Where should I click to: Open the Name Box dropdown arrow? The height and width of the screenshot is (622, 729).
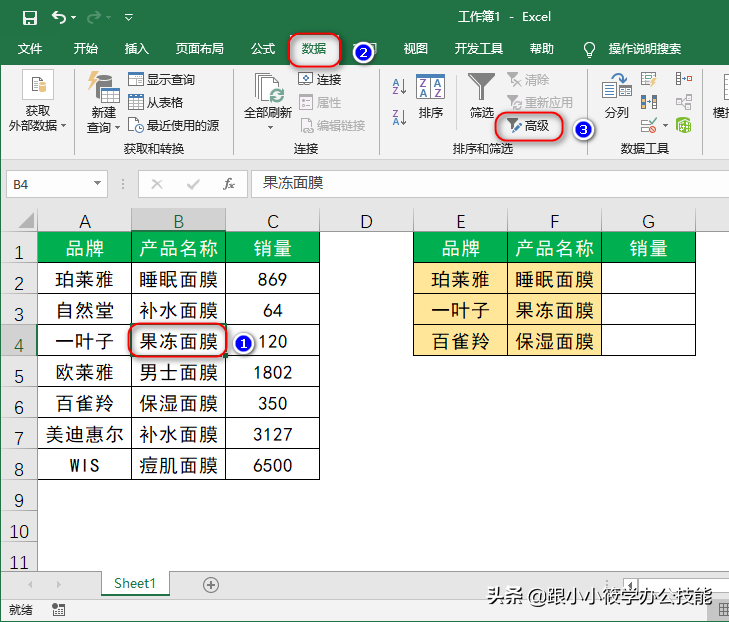click(x=97, y=183)
